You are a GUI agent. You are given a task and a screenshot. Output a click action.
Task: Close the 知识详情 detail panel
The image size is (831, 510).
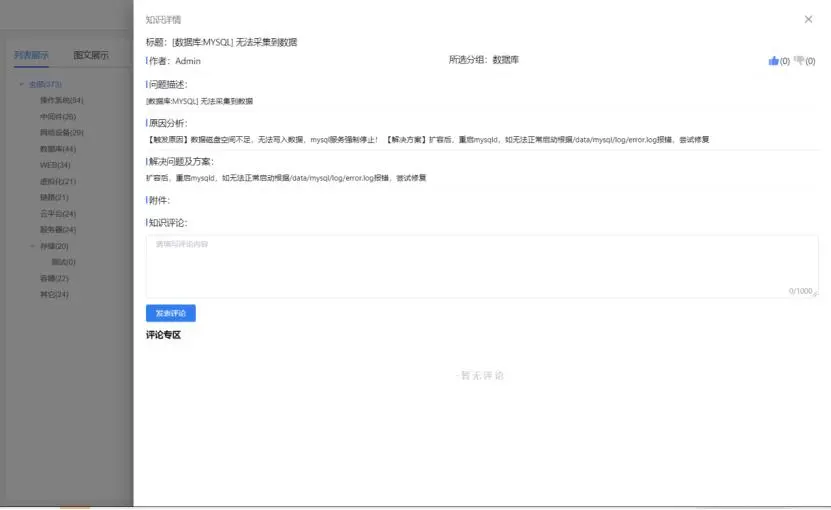click(808, 20)
